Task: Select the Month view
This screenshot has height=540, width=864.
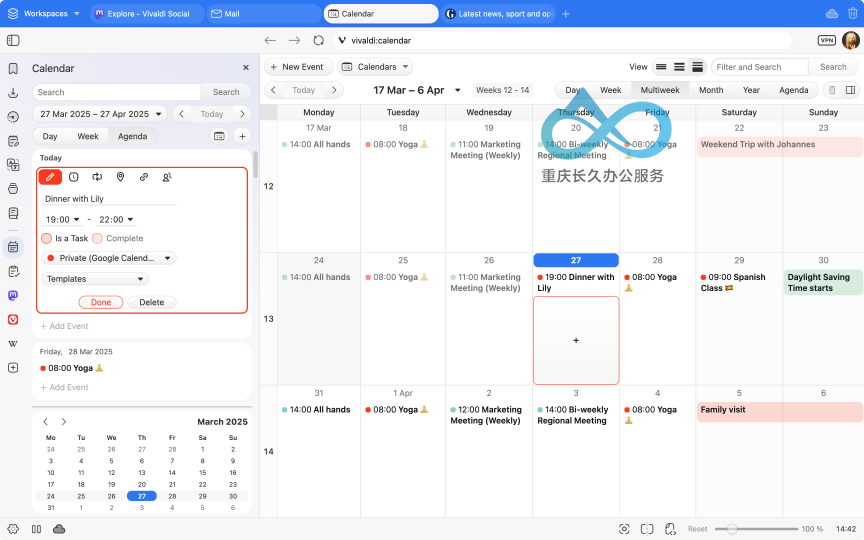Action: 711,90
